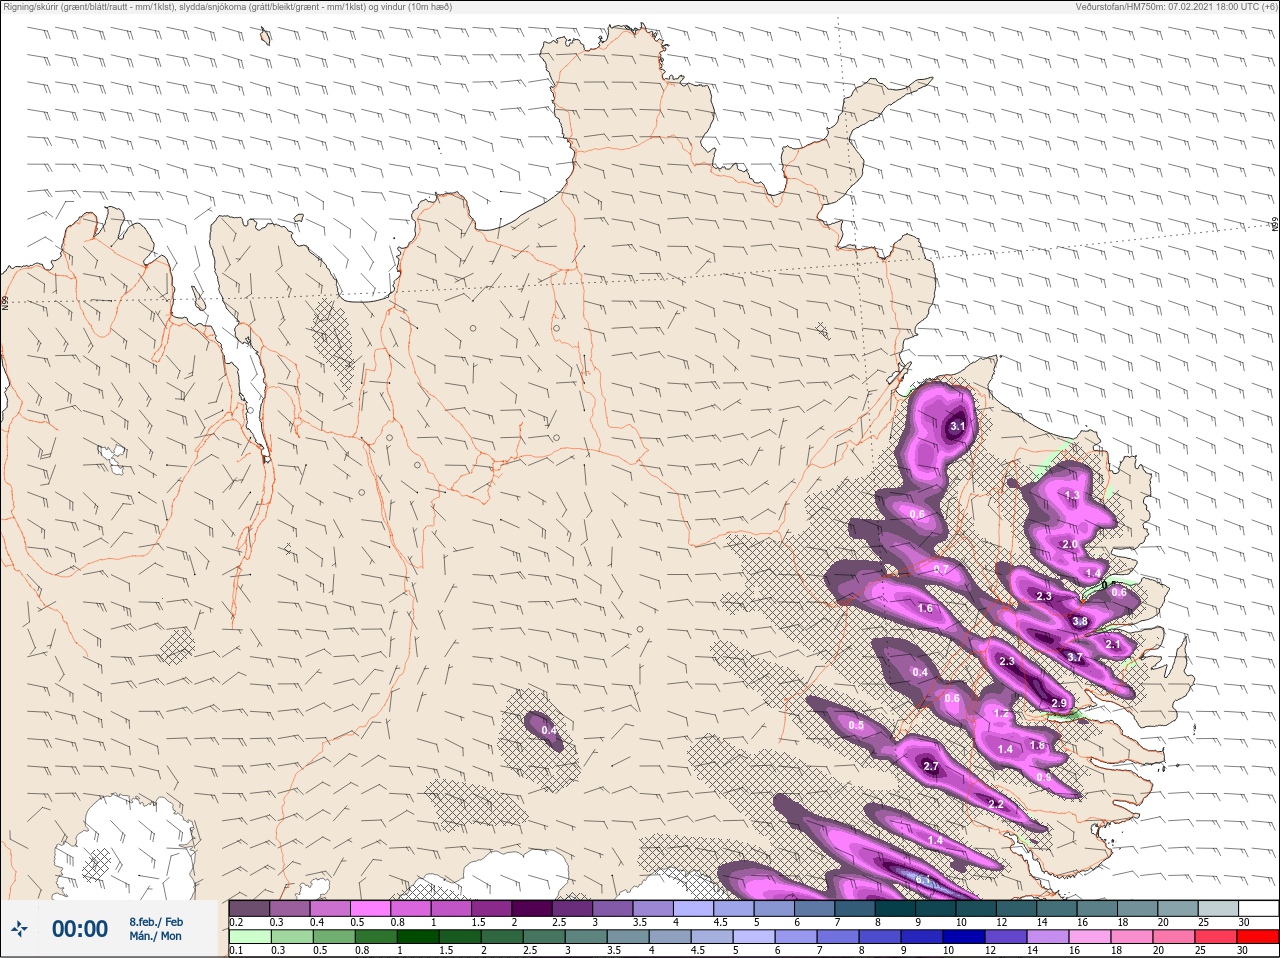Click navy blue lower legend swatch between 10 and 12
This screenshot has width=1280, height=958.
tap(965, 937)
